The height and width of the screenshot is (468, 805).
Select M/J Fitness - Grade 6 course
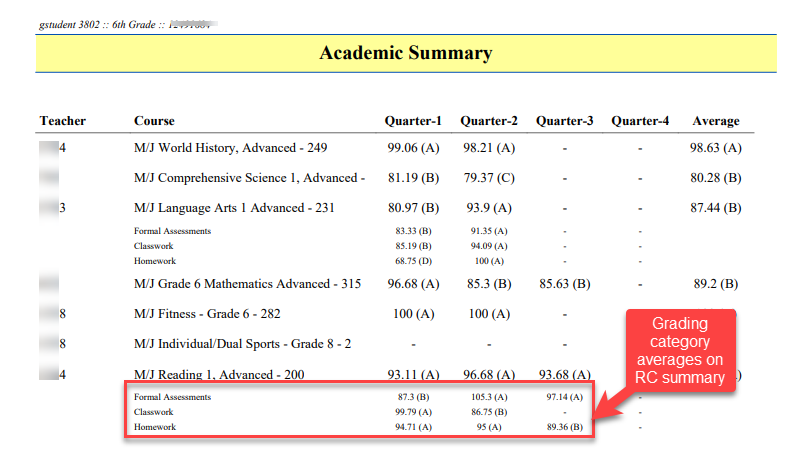pos(207,313)
